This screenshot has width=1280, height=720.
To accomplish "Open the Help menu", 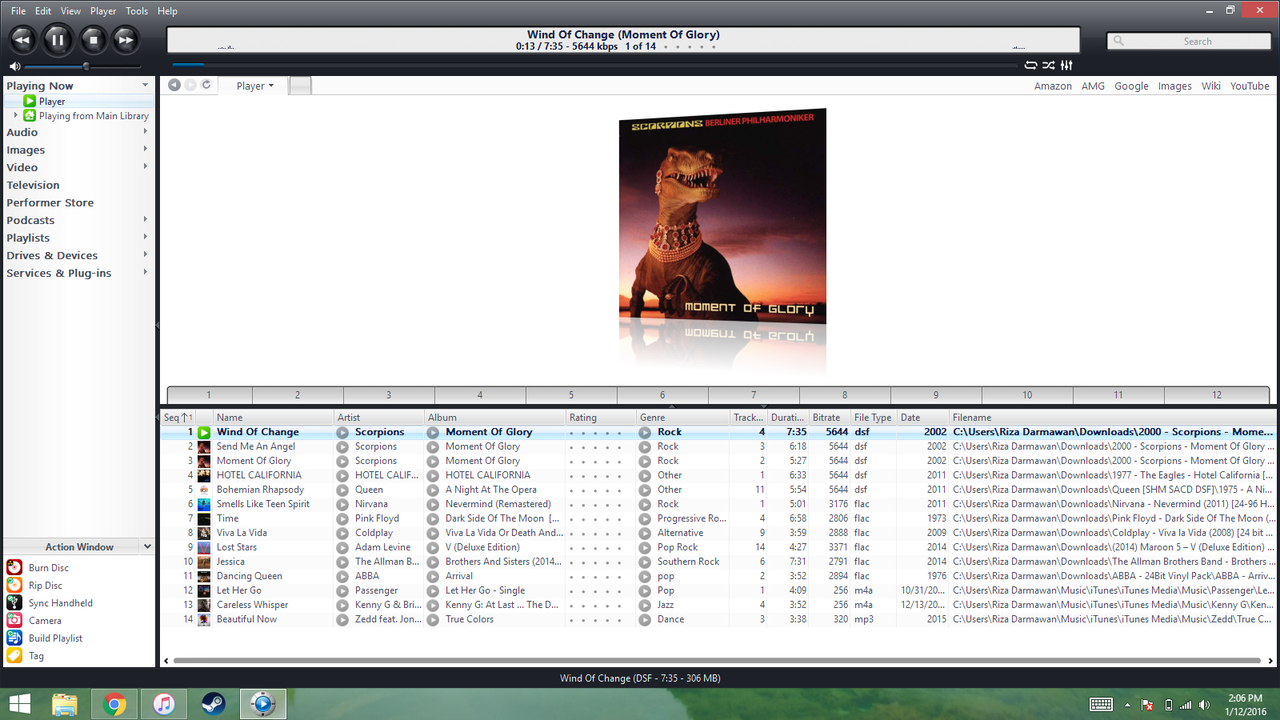I will 167,11.
